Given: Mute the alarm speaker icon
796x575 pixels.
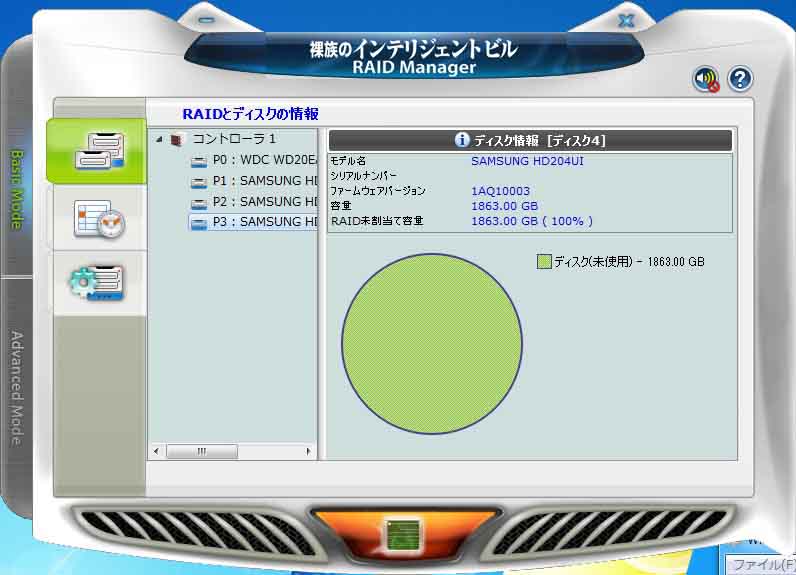Looking at the screenshot, I should pyautogui.click(x=706, y=79).
